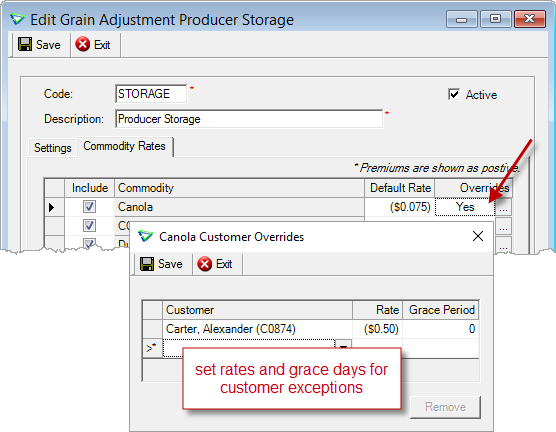
Task: Select Carter, Alexander (C0874) customer cell
Action: (x=257, y=329)
